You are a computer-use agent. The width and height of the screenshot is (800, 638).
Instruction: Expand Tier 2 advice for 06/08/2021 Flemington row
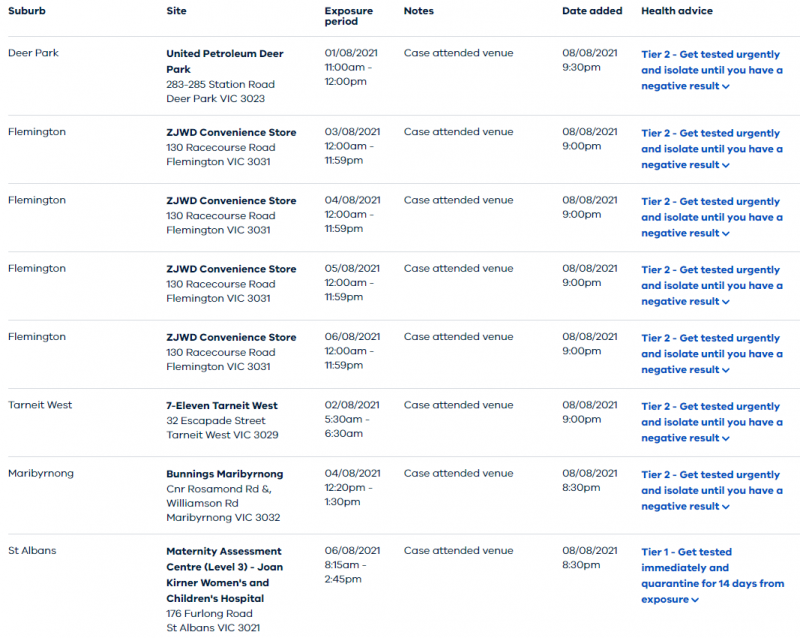pyautogui.click(x=711, y=354)
